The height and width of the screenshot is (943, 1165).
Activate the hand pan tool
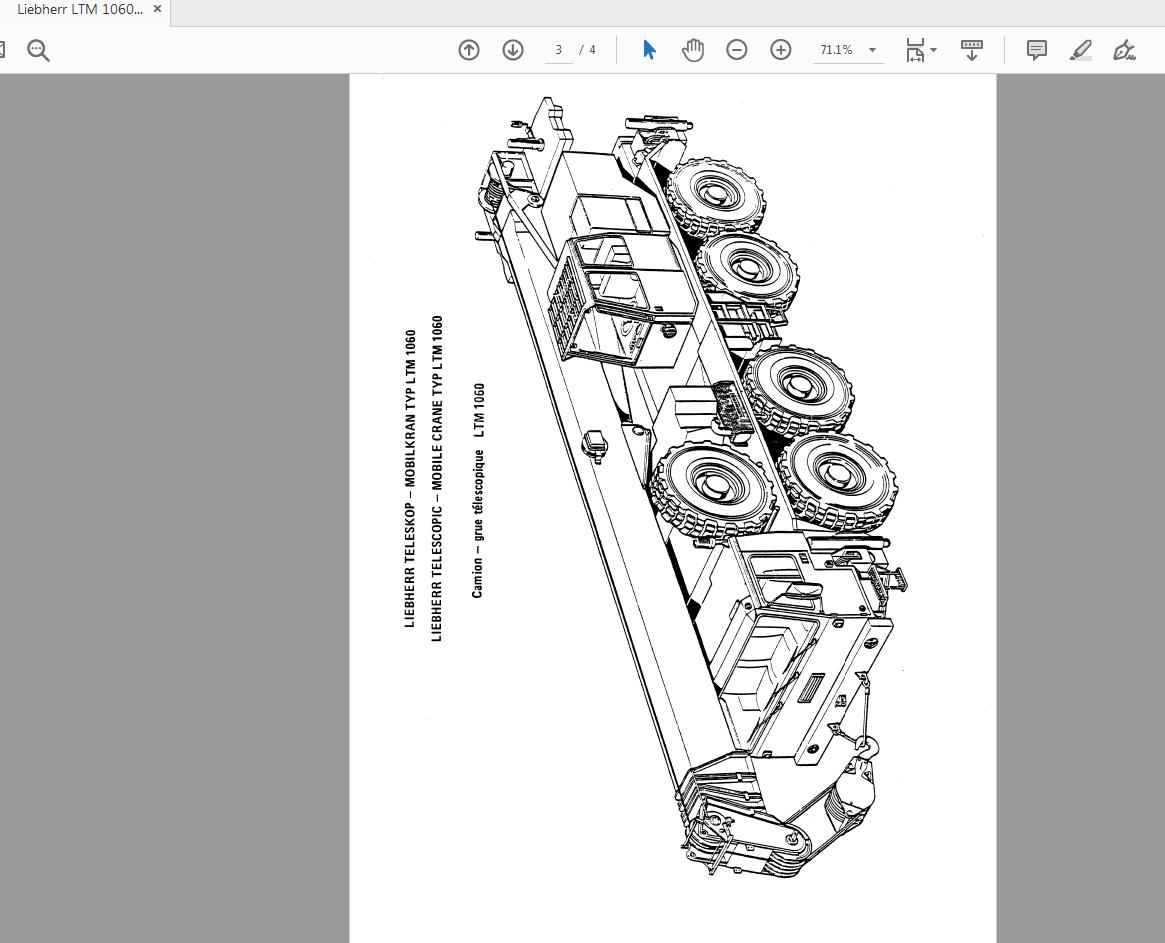click(692, 50)
